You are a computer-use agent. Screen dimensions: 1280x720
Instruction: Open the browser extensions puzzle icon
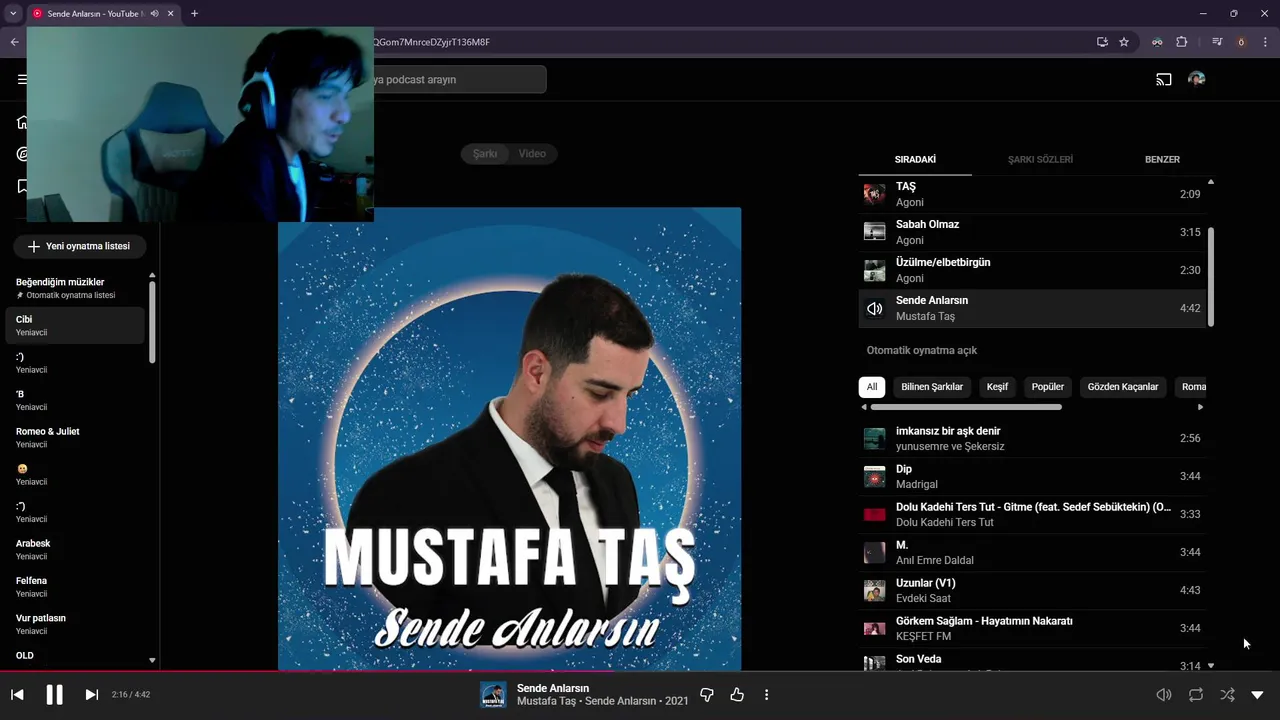pyautogui.click(x=1182, y=42)
